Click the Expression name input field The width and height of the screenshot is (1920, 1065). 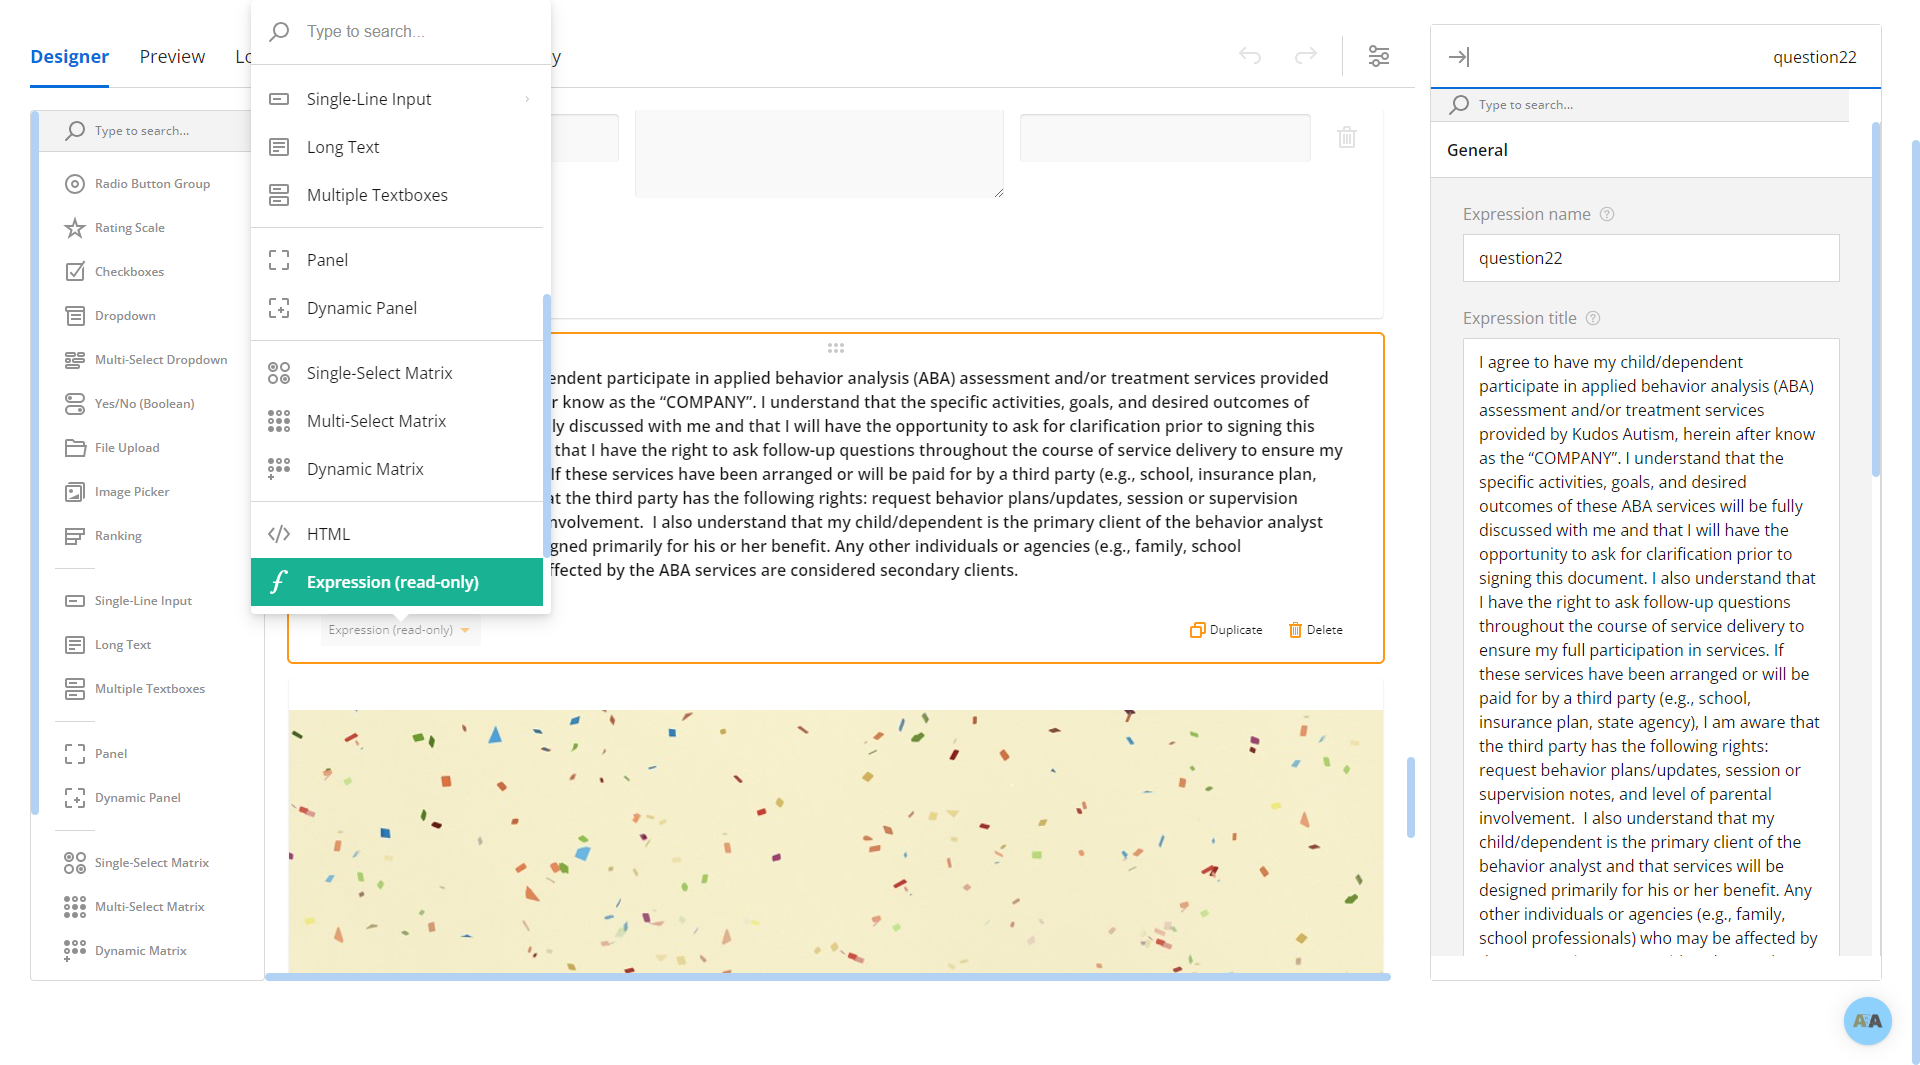(x=1650, y=258)
